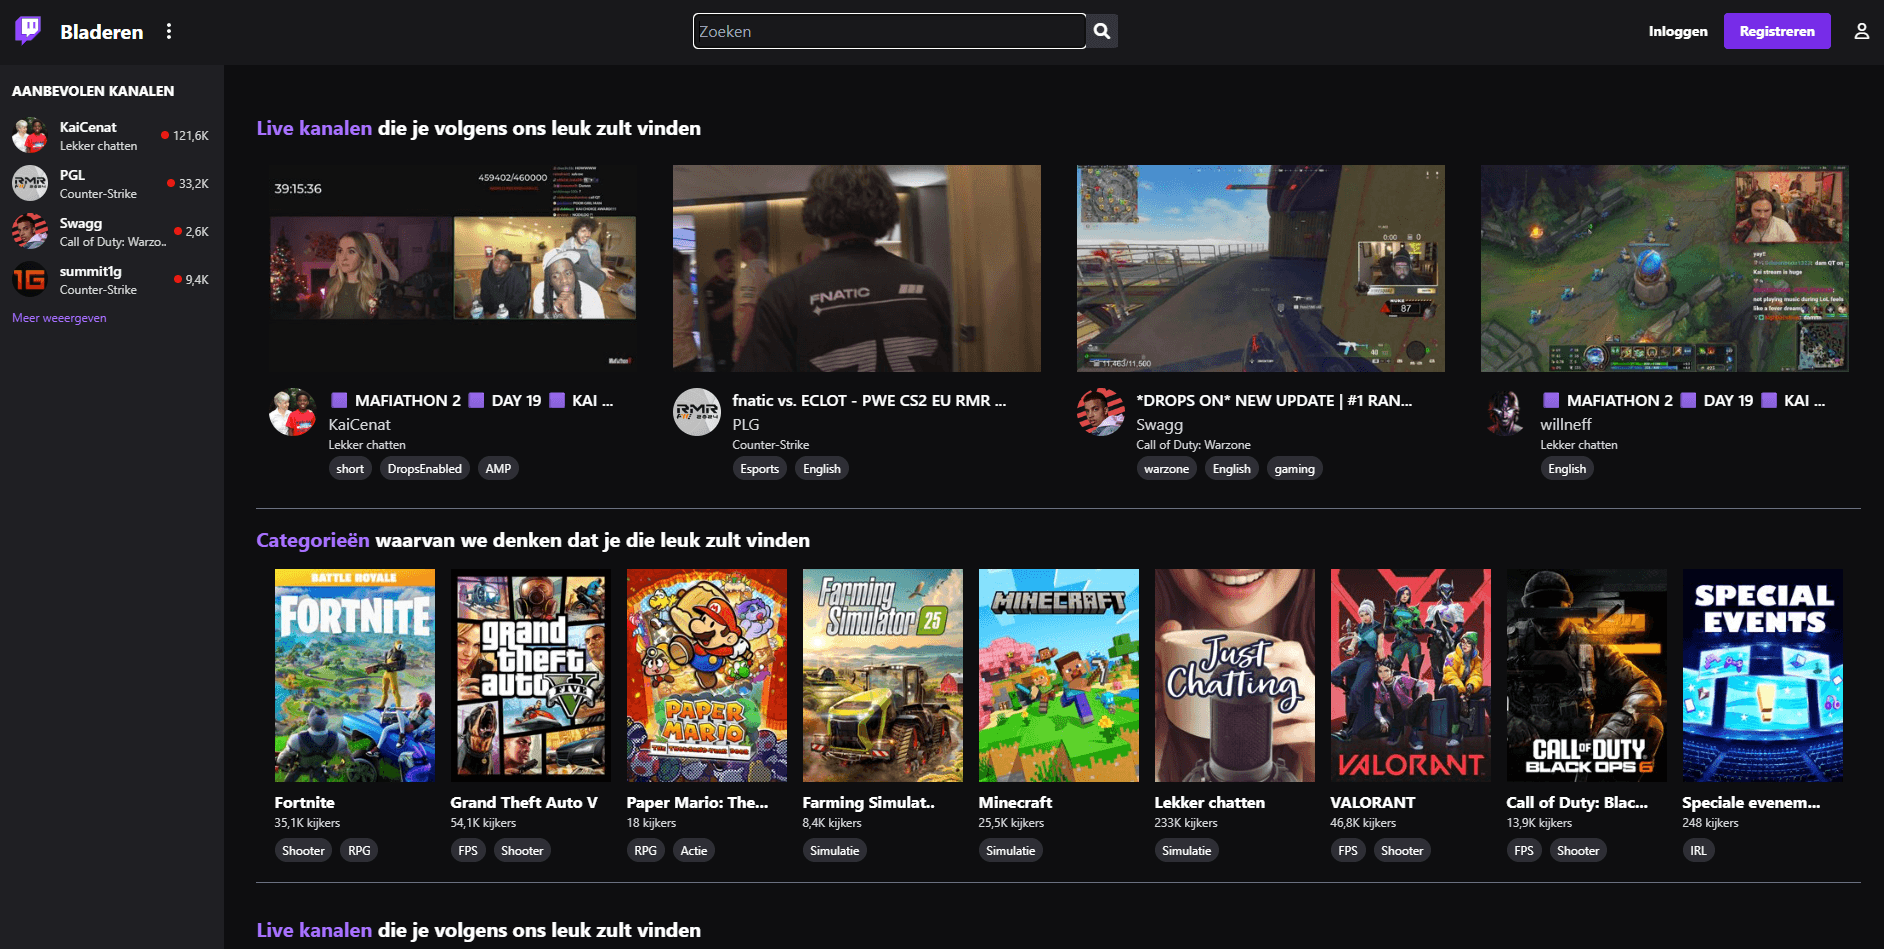Image resolution: width=1884 pixels, height=949 pixels.
Task: Click FPS tag under Call of Duty: Black Ops
Action: point(1524,851)
